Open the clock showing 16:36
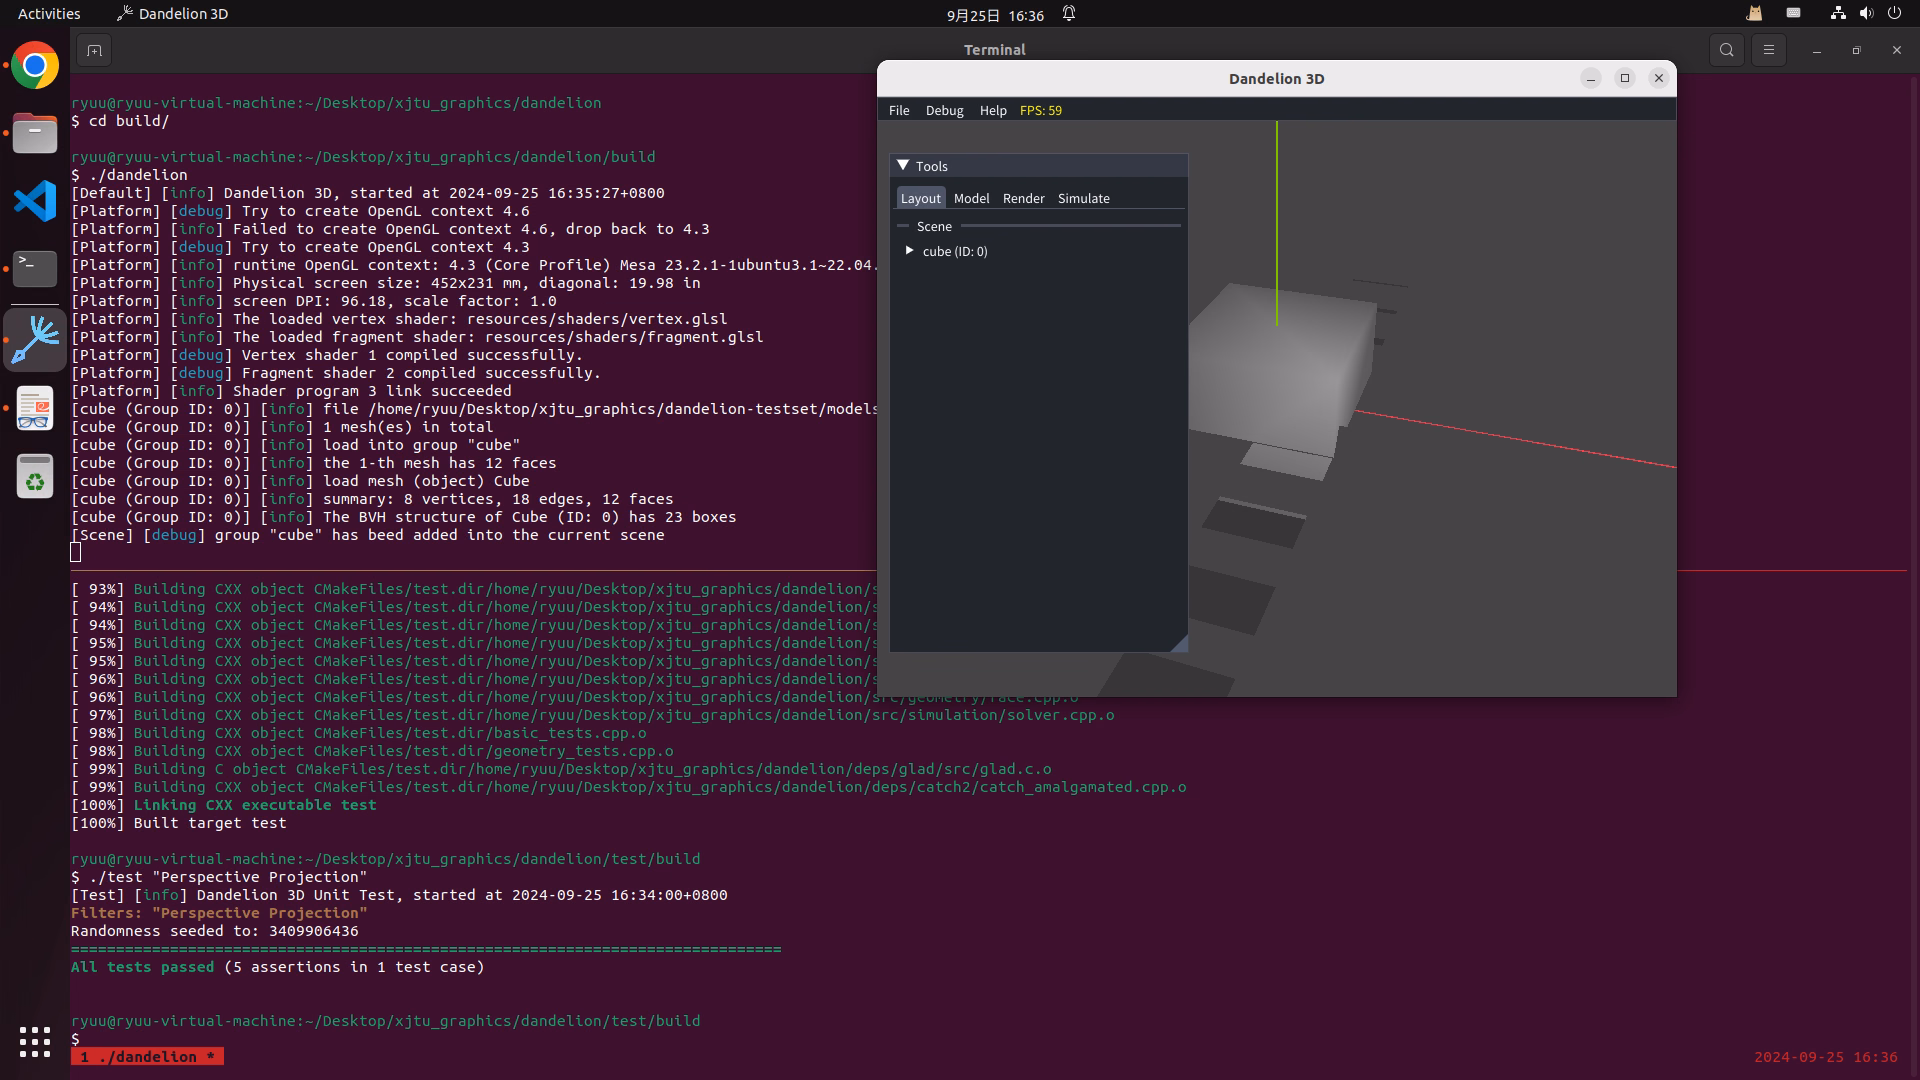 (x=995, y=15)
